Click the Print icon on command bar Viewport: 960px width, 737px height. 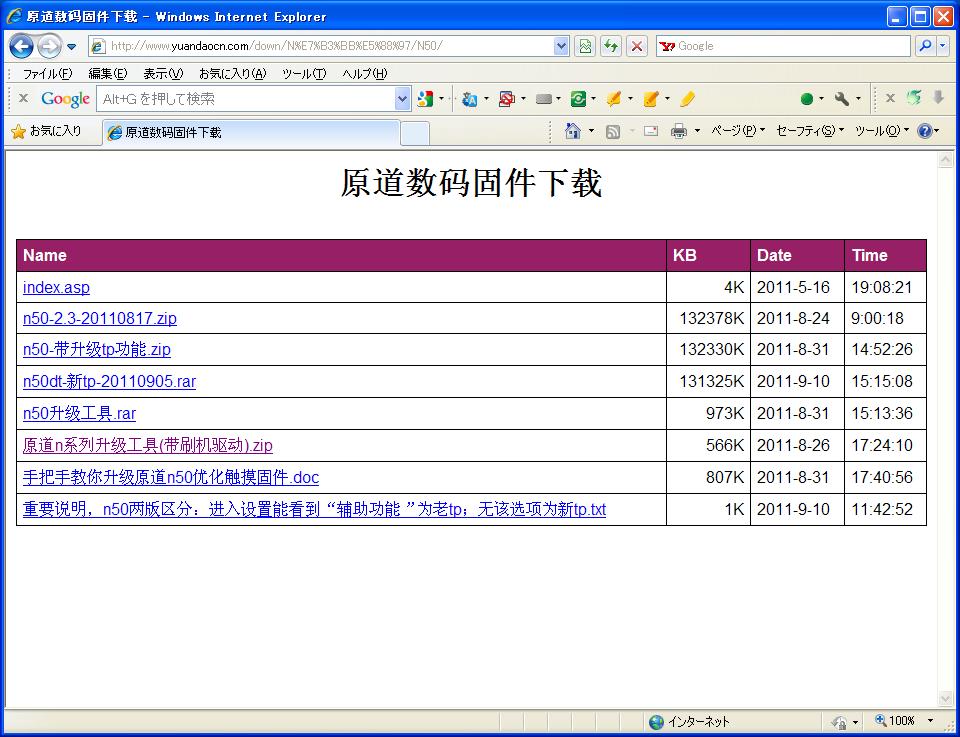coord(679,131)
